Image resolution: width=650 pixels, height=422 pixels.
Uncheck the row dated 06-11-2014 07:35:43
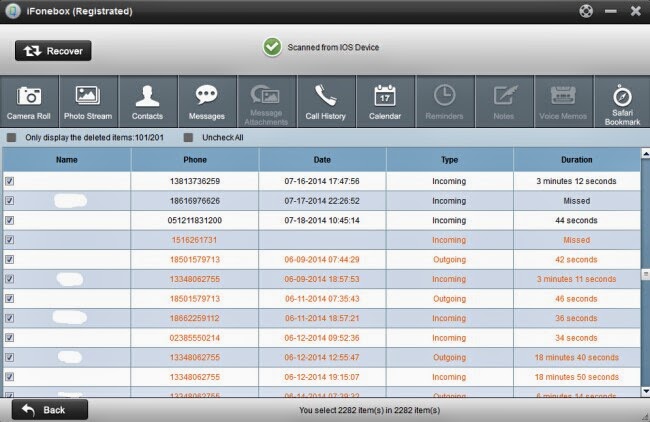[x=10, y=298]
